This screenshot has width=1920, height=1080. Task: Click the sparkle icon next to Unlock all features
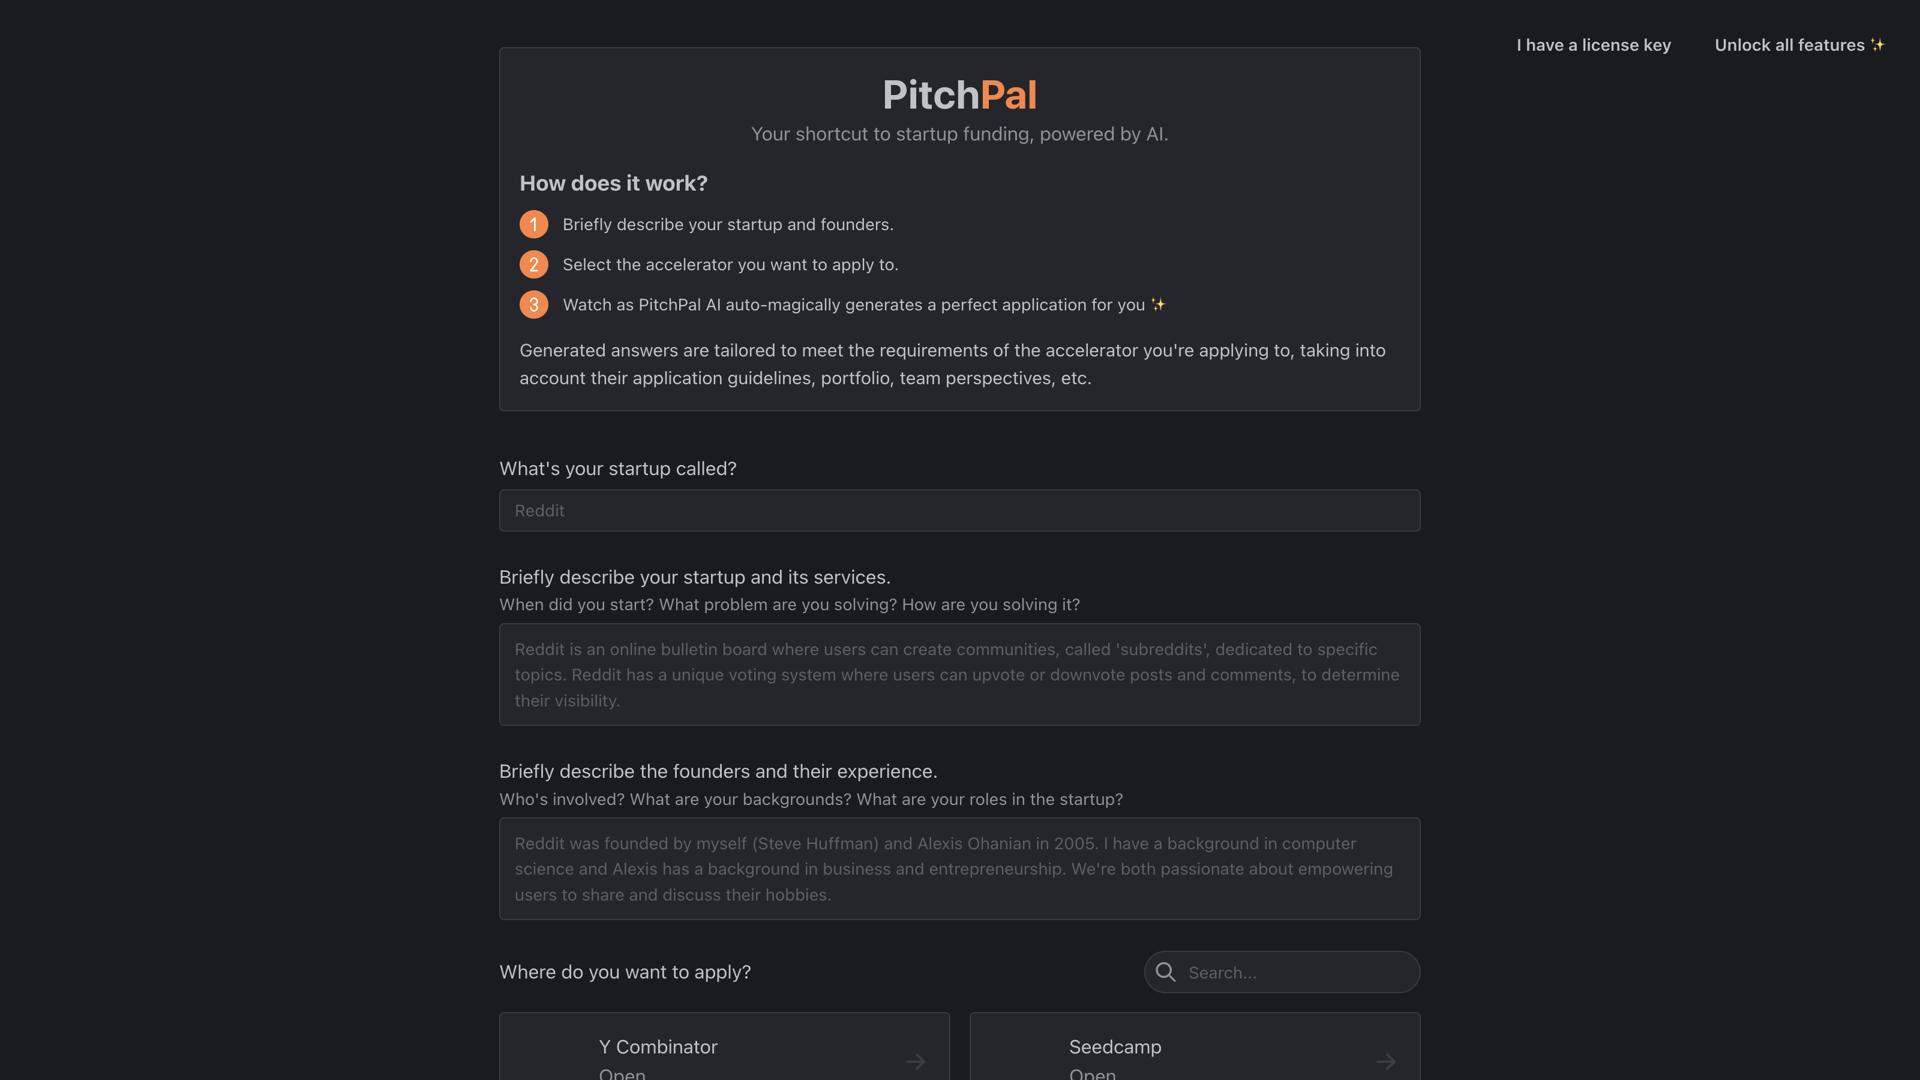1877,44
